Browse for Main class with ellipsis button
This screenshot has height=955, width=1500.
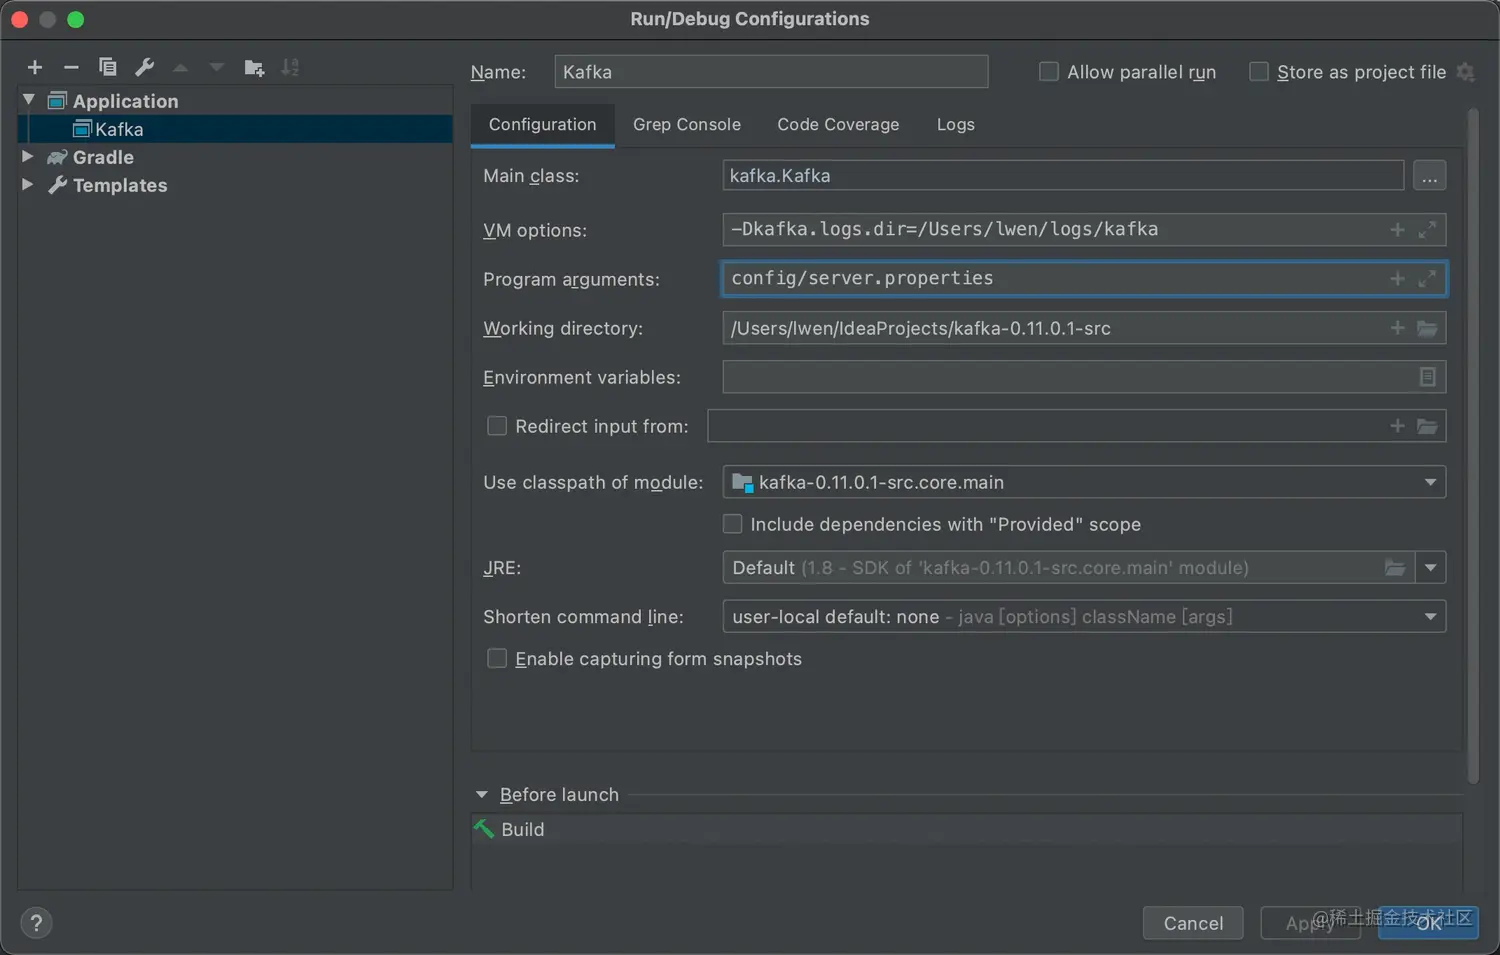1430,176
